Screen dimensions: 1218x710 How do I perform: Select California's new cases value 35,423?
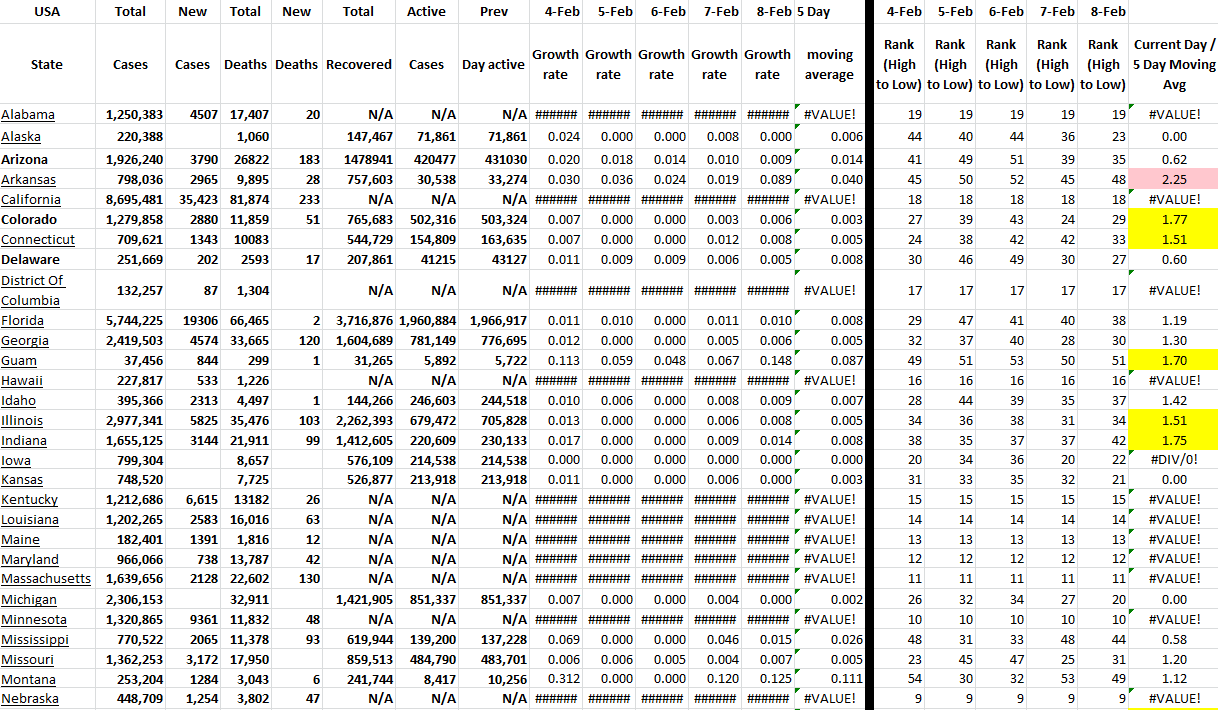point(192,199)
